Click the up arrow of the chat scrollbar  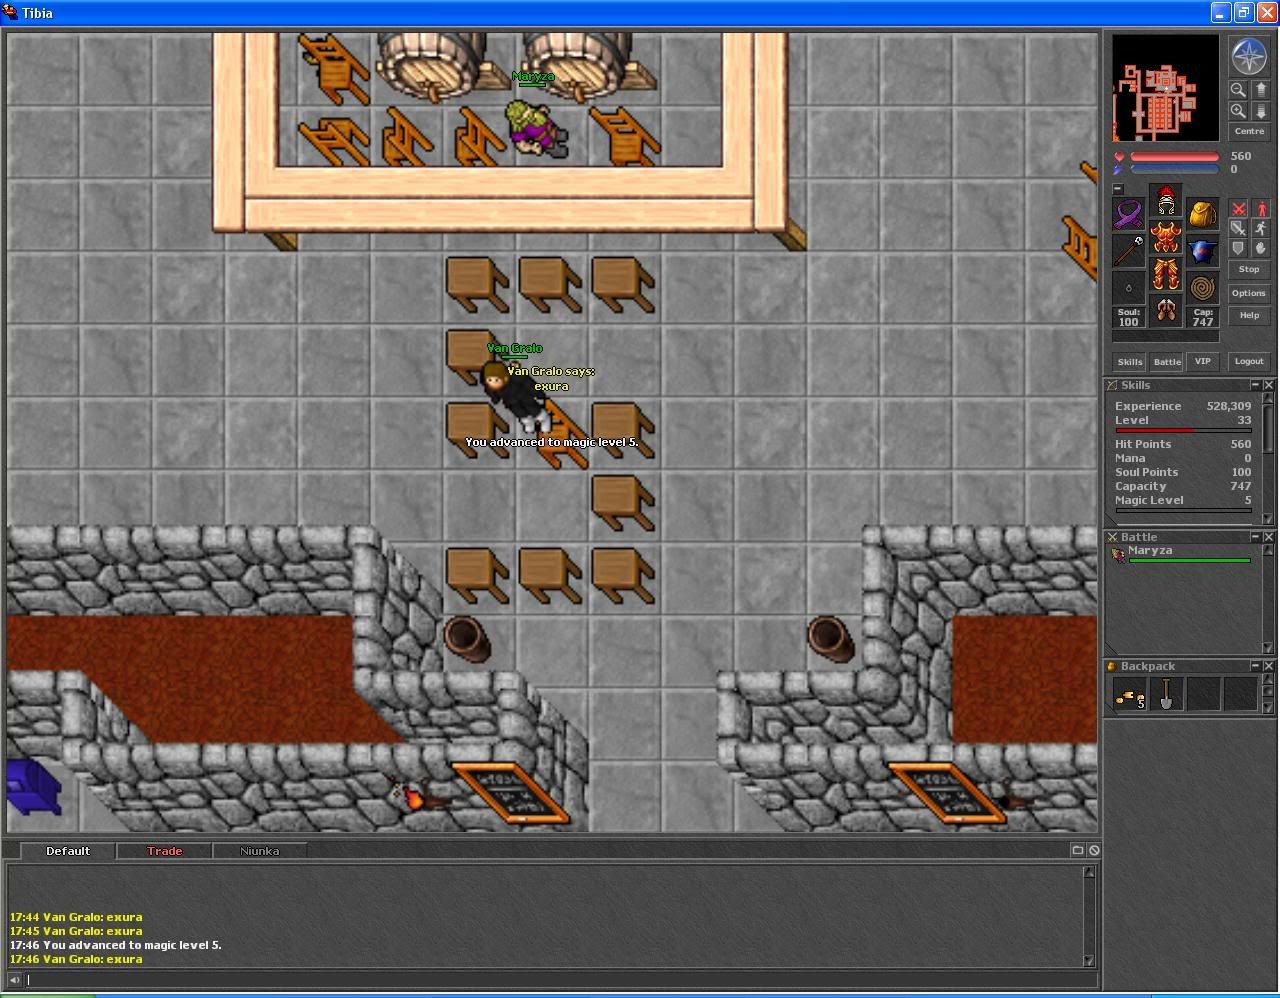(x=1090, y=872)
